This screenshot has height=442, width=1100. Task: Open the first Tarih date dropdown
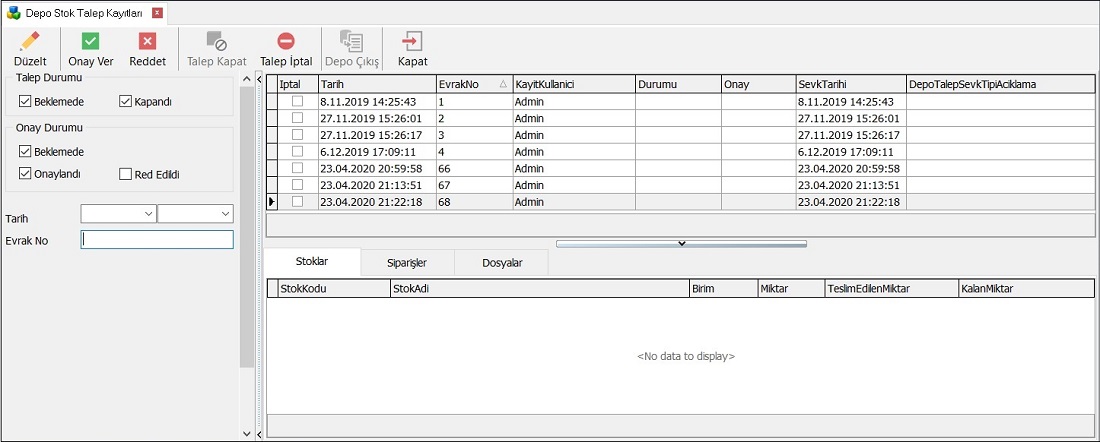point(148,213)
